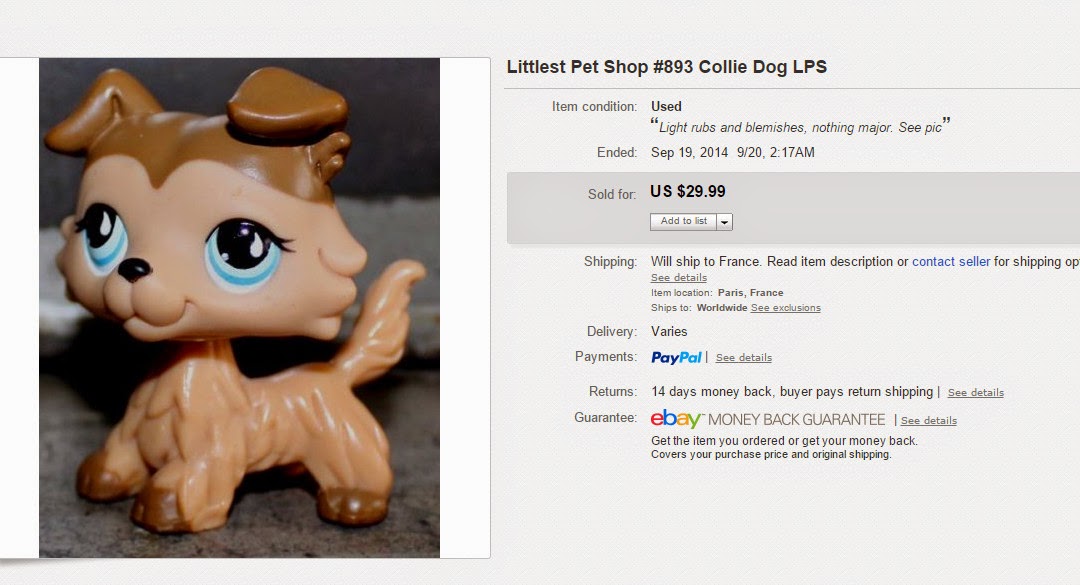Click the MONEY BACK GUARANTEE text
Screen dimensions: 1080x585
pos(796,420)
